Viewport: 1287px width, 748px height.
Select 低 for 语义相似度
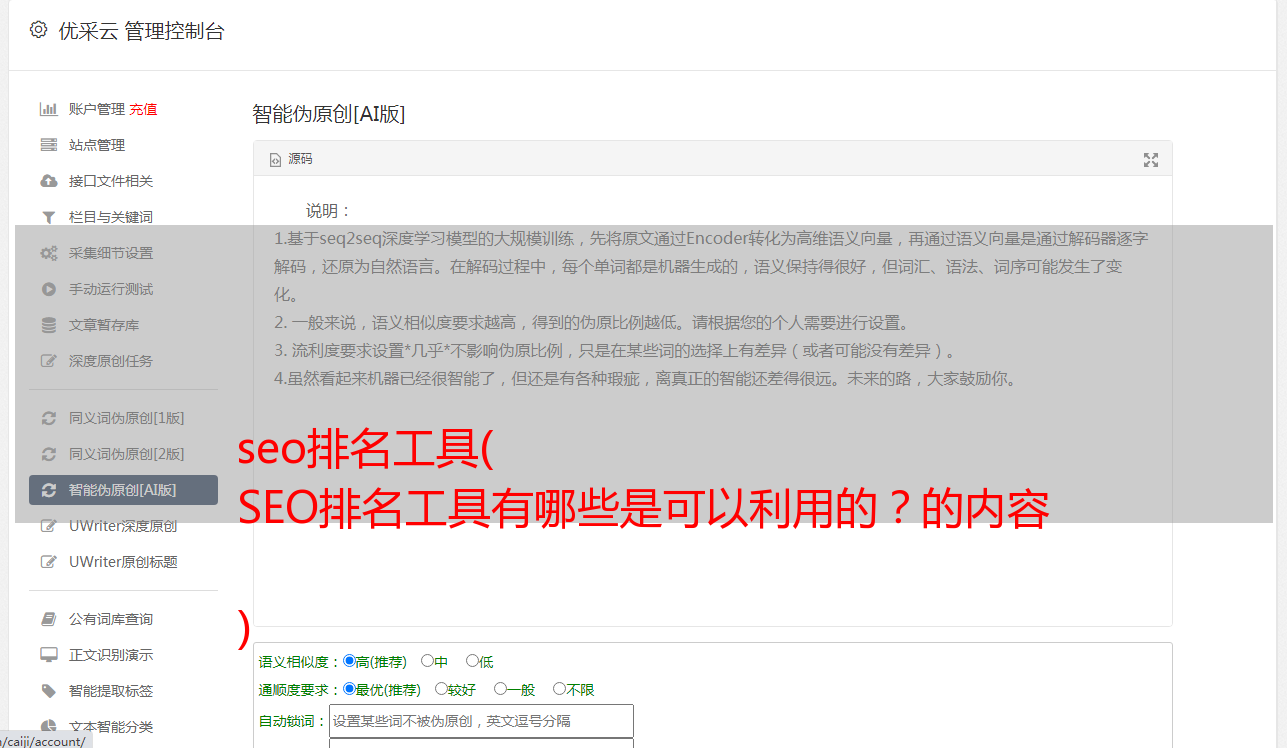pyautogui.click(x=479, y=661)
